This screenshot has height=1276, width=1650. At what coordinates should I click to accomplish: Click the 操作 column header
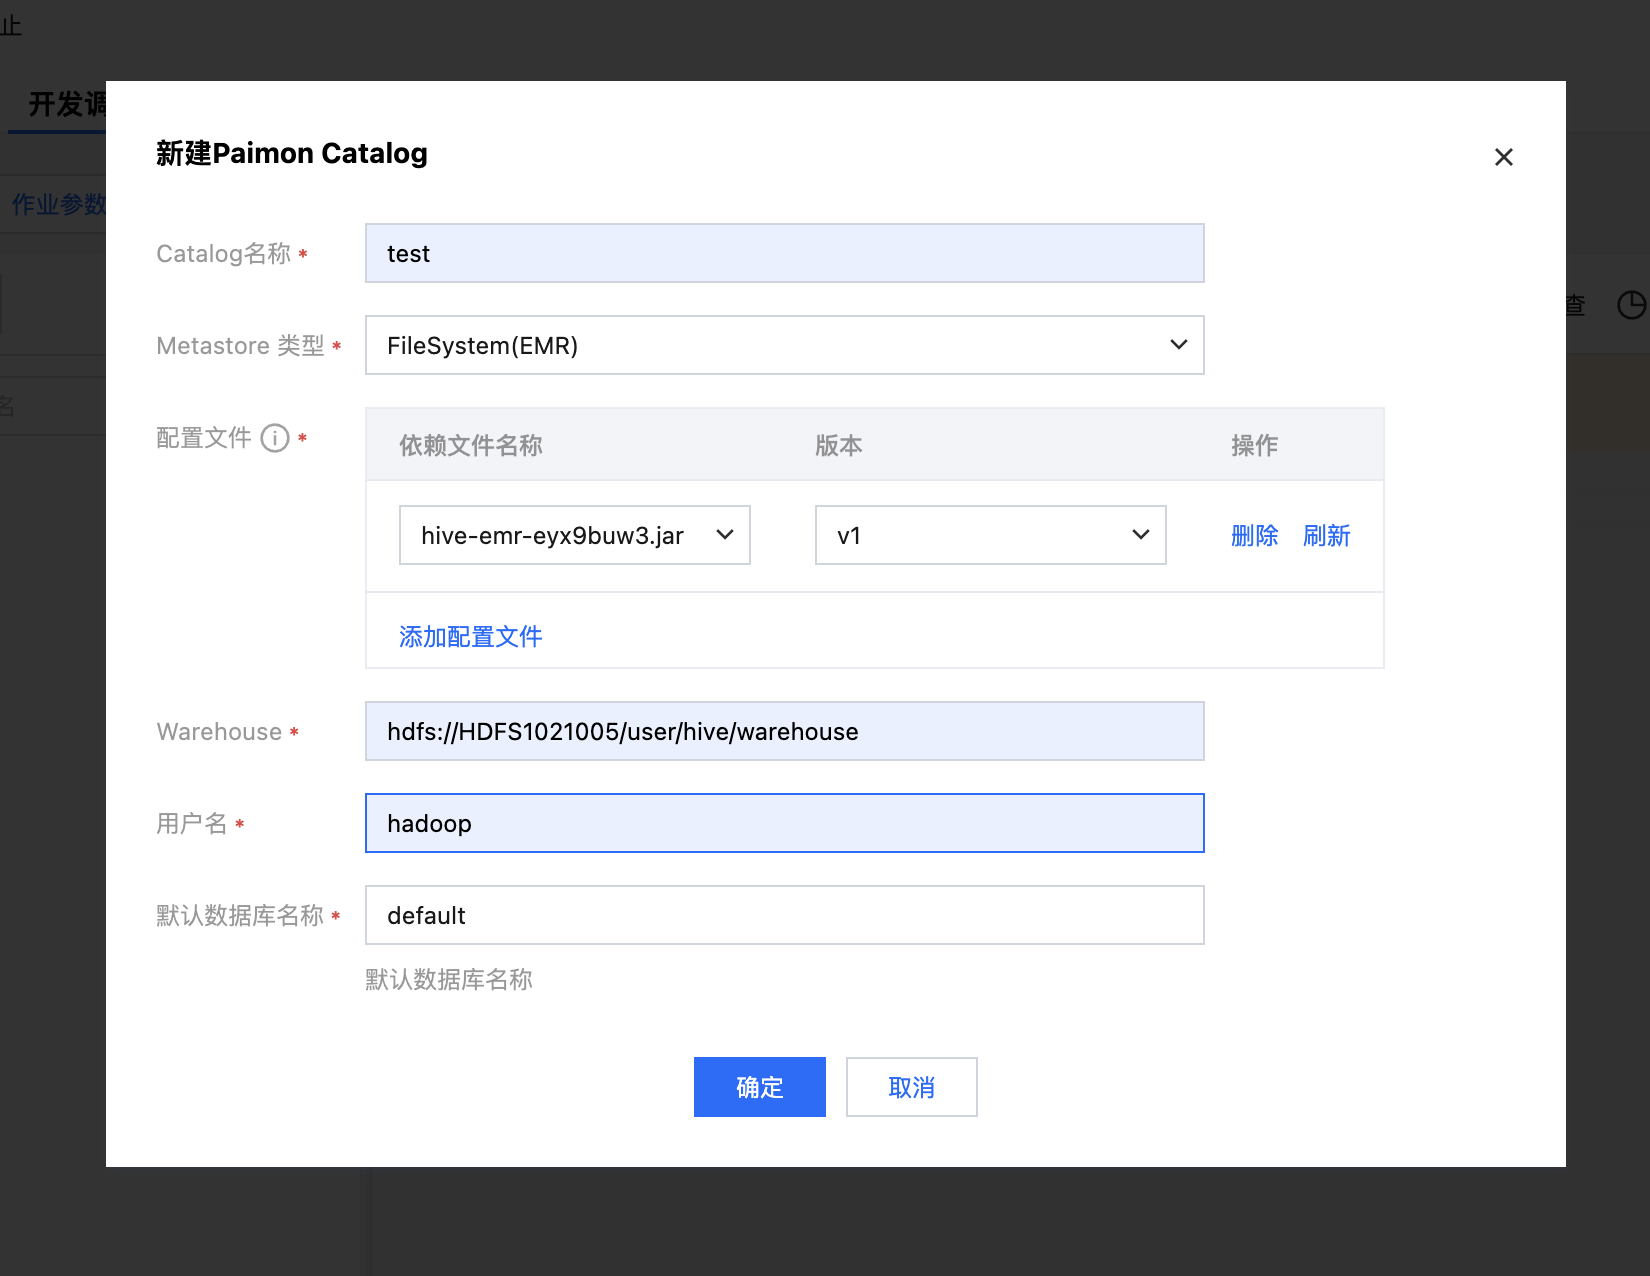1254,445
